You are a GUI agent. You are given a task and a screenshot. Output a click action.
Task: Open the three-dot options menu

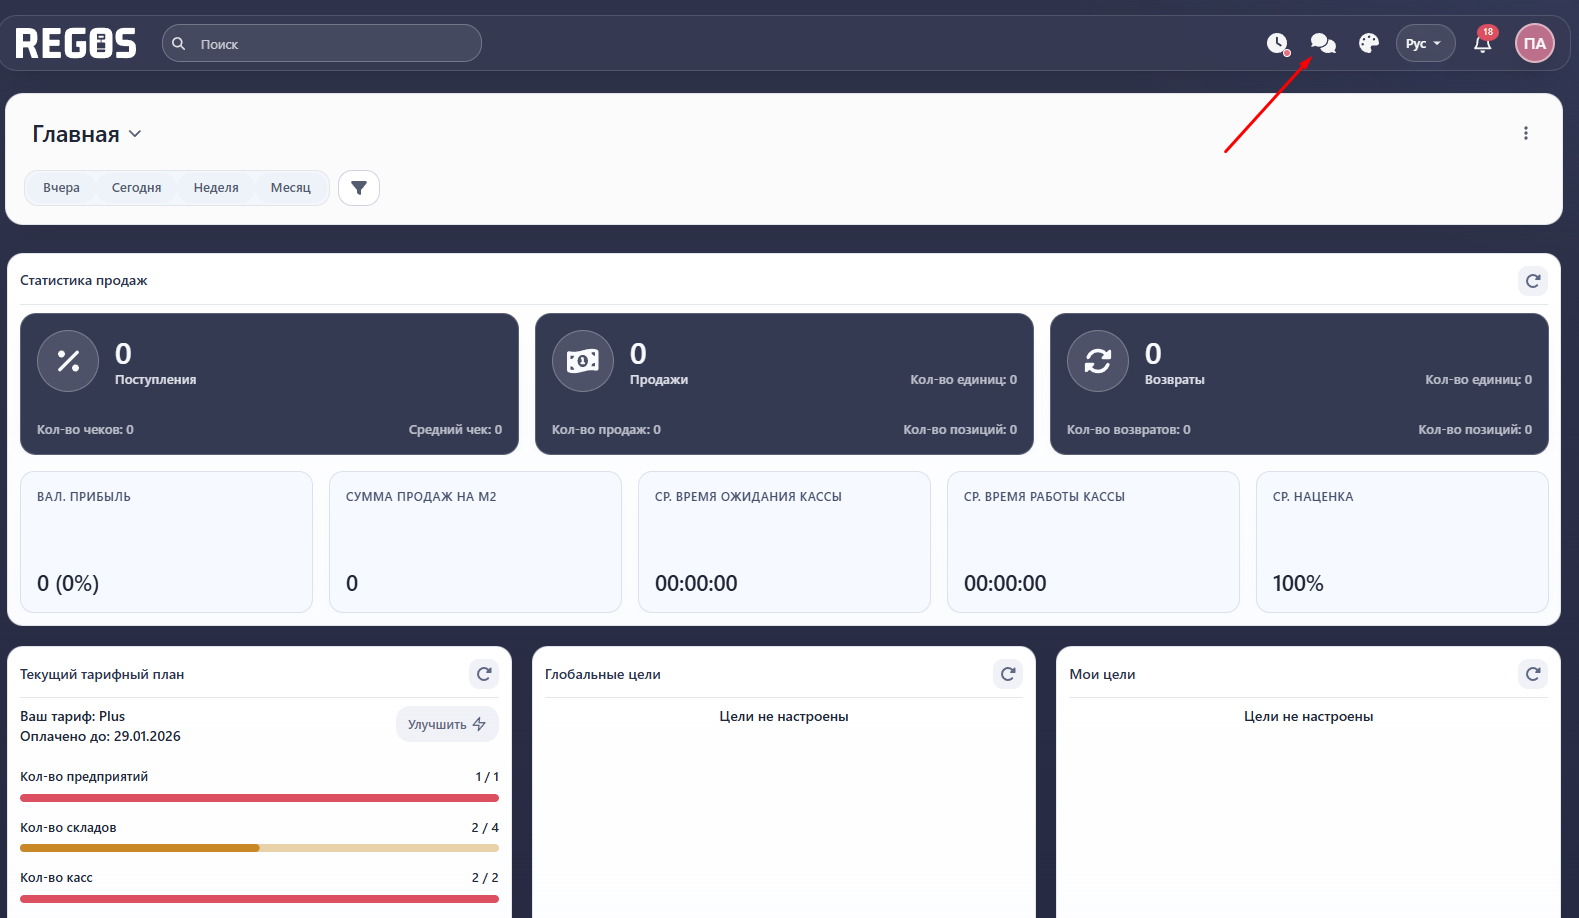[x=1526, y=133]
